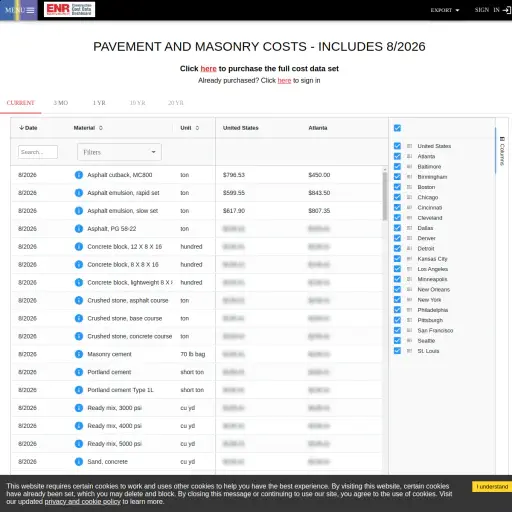Switch to the 10 YR tab
Image resolution: width=512 pixels, height=512 pixels.
pos(137,103)
